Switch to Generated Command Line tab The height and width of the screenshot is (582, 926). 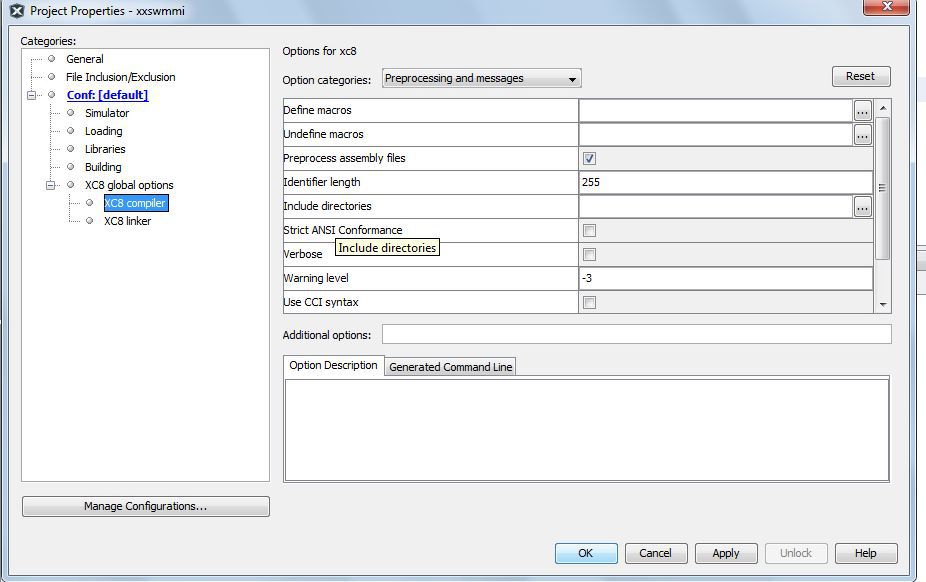451,367
